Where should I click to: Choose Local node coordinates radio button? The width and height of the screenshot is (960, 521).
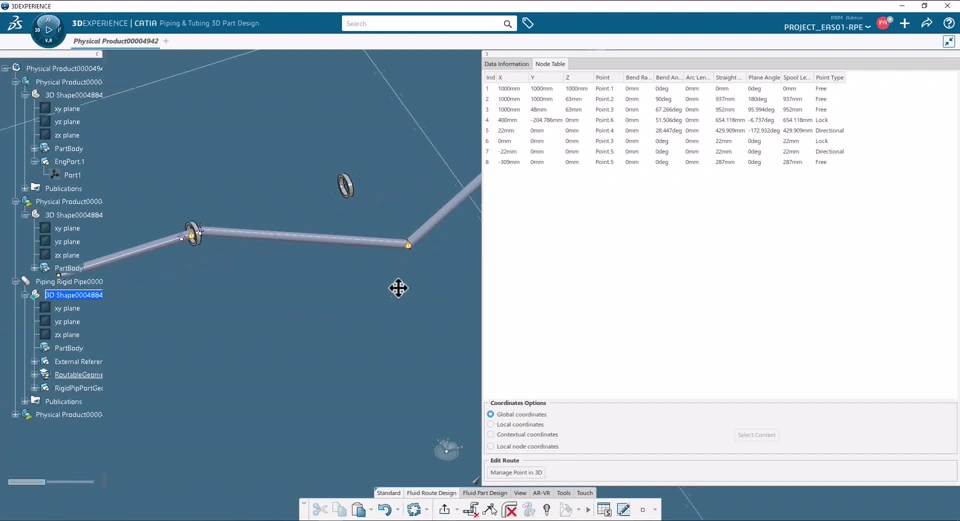click(x=491, y=446)
